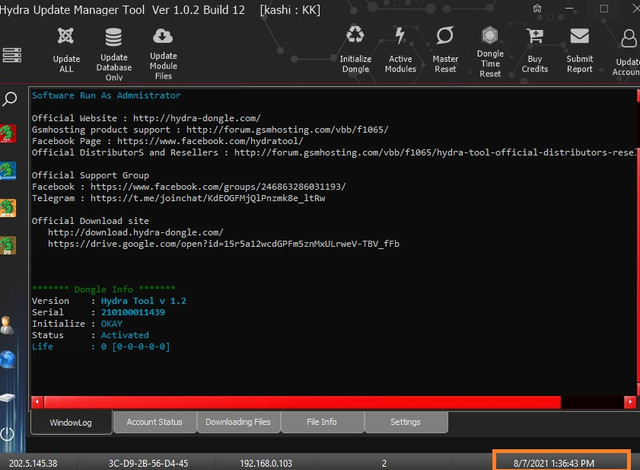Toggle the hamburger menu icon

tap(12, 55)
